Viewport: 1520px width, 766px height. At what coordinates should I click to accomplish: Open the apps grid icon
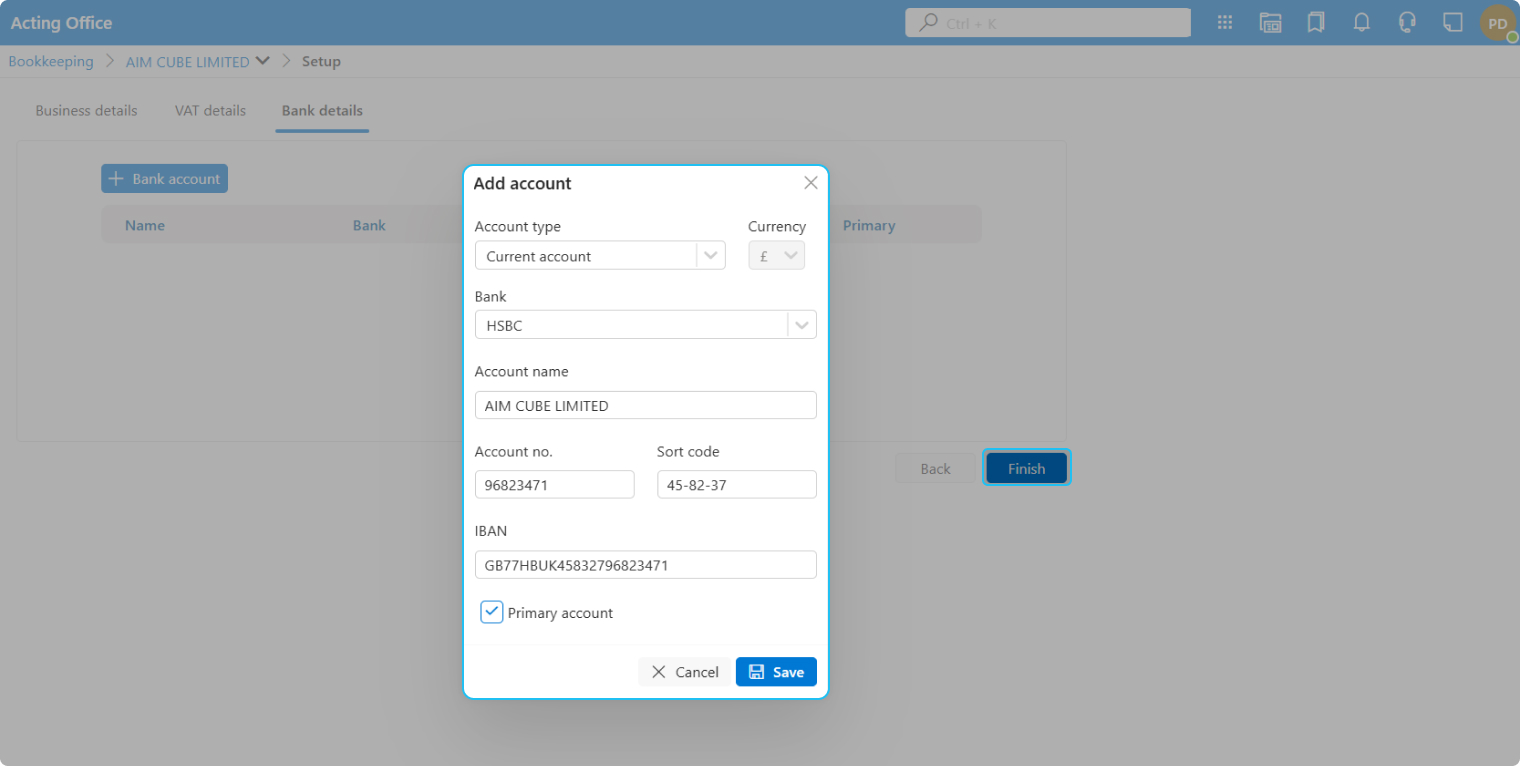coord(1224,23)
